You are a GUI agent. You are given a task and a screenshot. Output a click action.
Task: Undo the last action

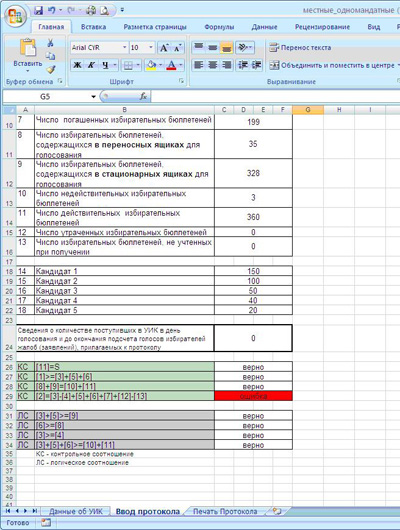click(51, 10)
